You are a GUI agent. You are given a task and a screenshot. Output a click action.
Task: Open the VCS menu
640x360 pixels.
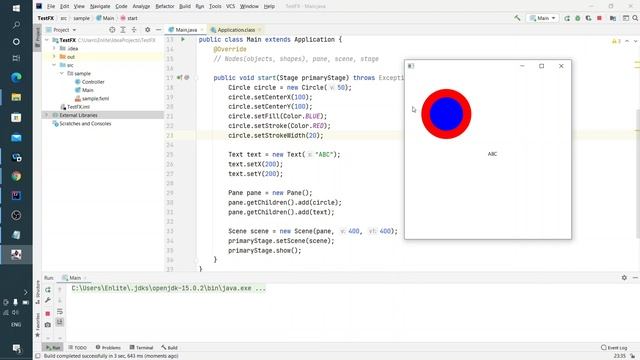[231, 7]
